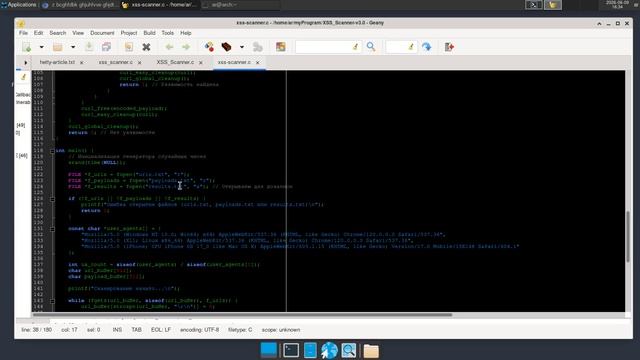Close the xss_scanner.c tab

click(x=140, y=62)
